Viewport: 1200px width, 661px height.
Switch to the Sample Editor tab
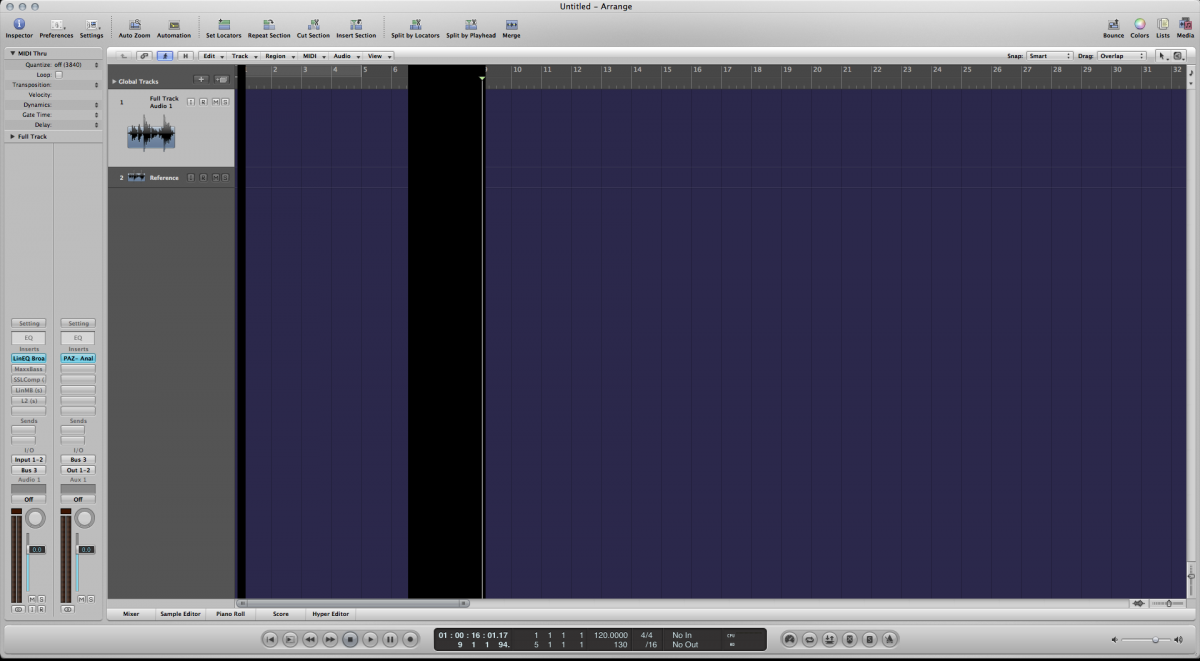tap(180, 614)
